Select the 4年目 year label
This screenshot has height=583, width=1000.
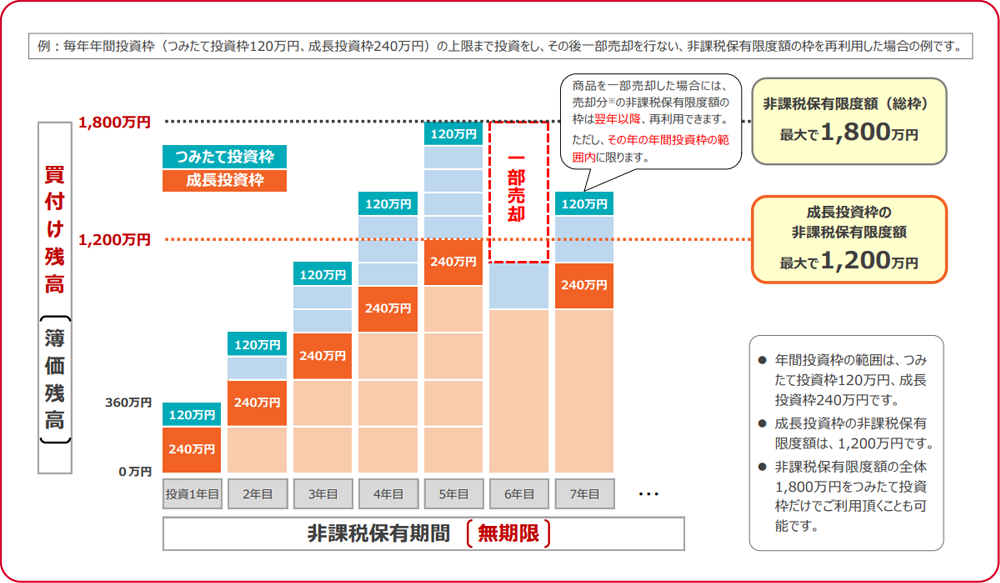pyautogui.click(x=388, y=494)
